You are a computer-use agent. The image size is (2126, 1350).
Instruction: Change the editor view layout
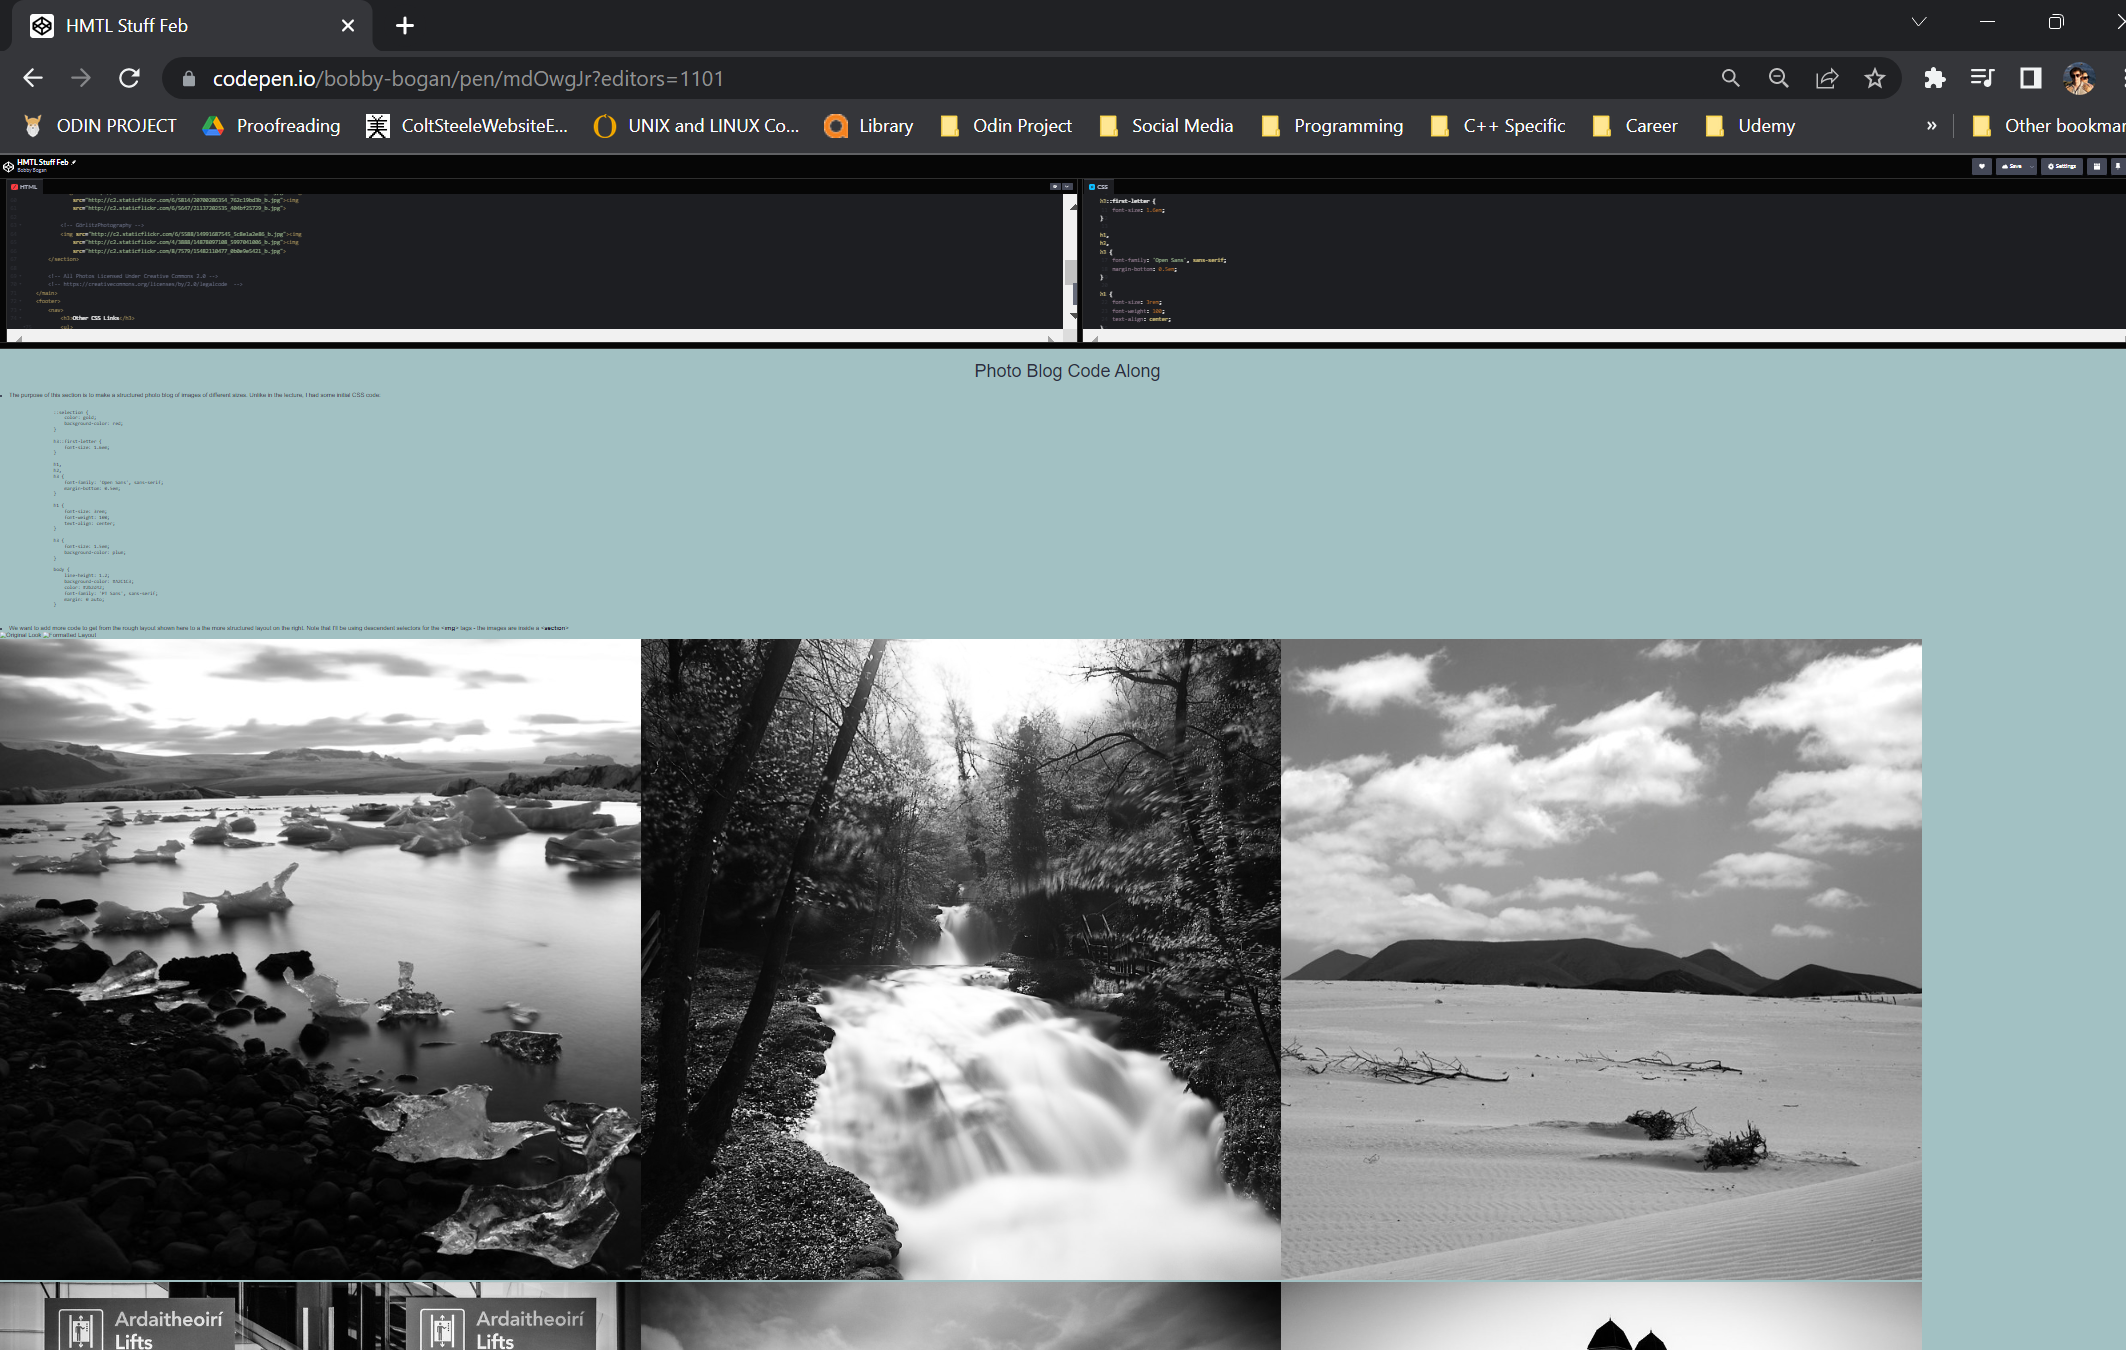[x=2097, y=166]
